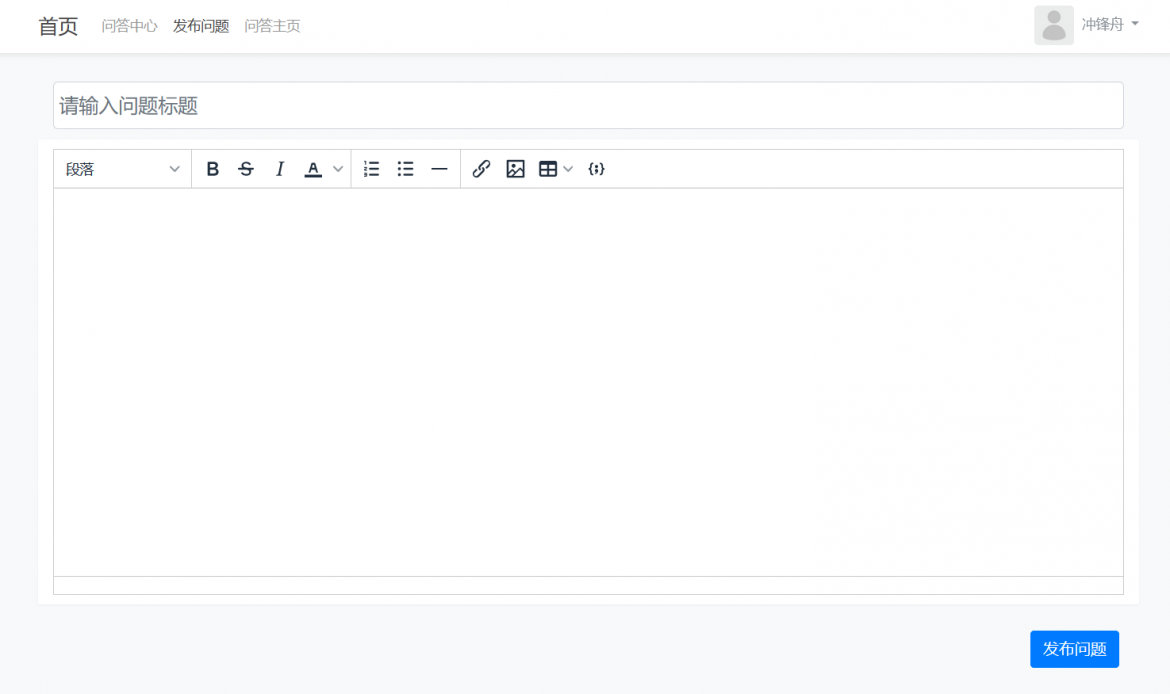
Task: Insert a code block
Action: 596,169
